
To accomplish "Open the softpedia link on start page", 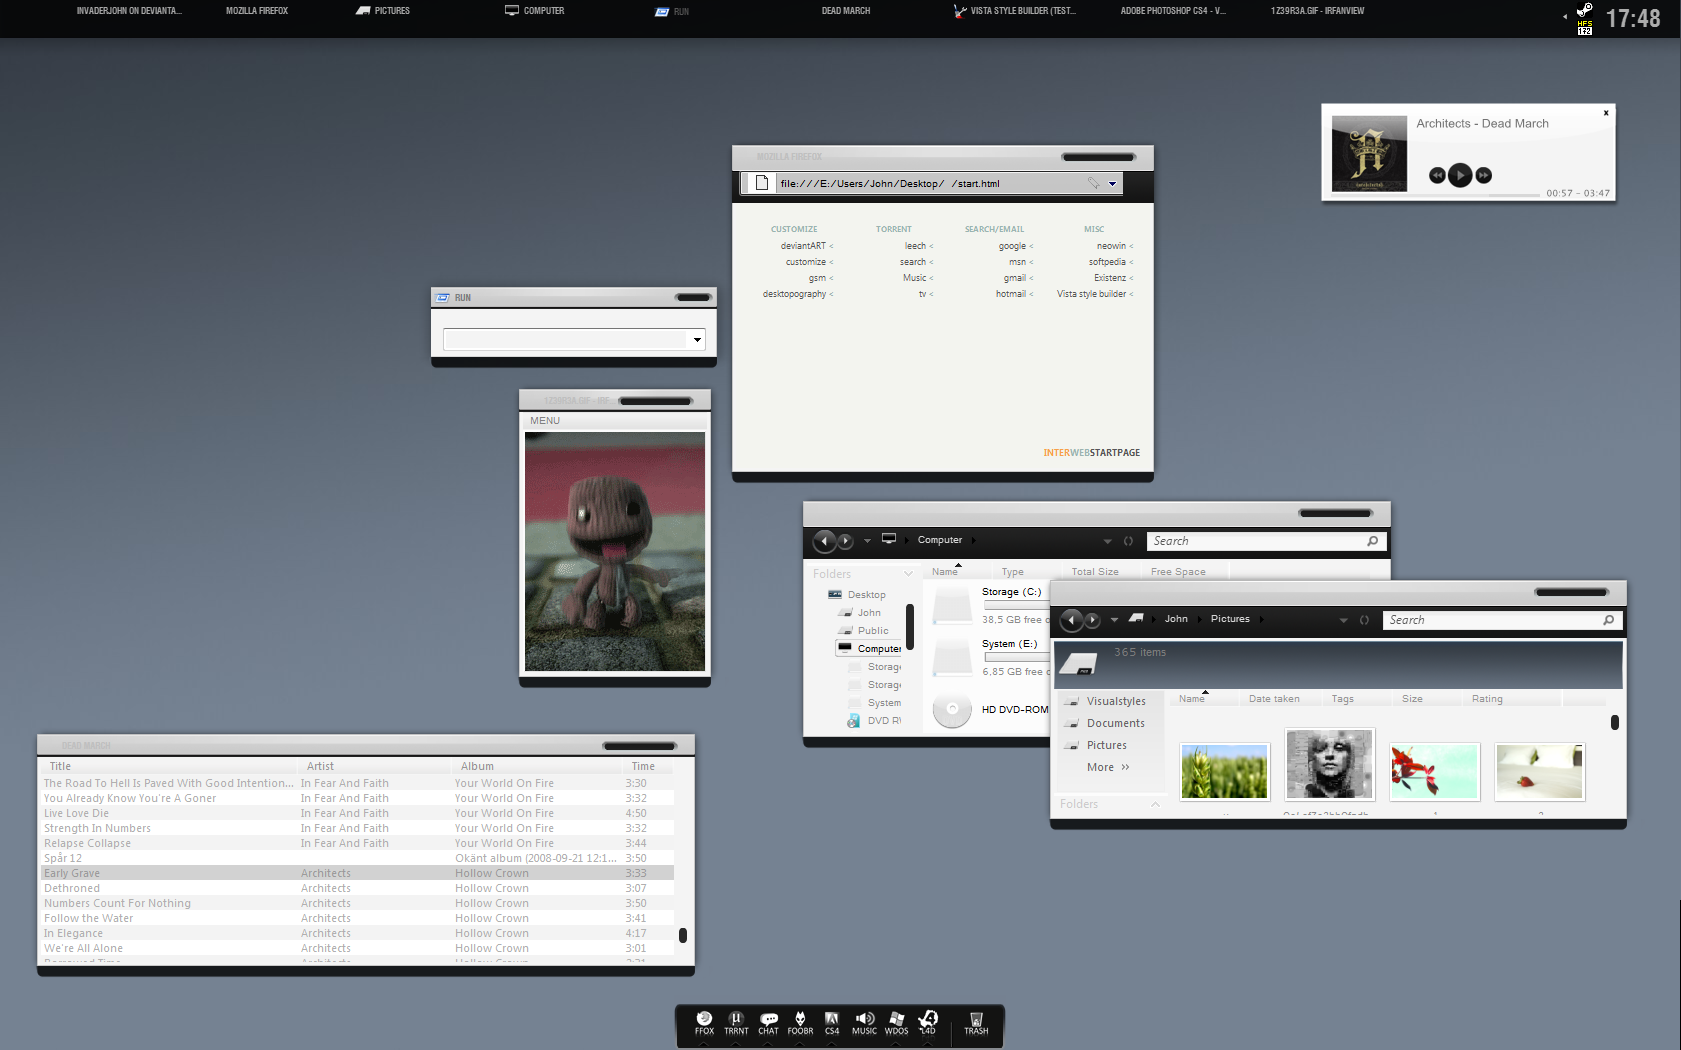I will (x=1107, y=262).
